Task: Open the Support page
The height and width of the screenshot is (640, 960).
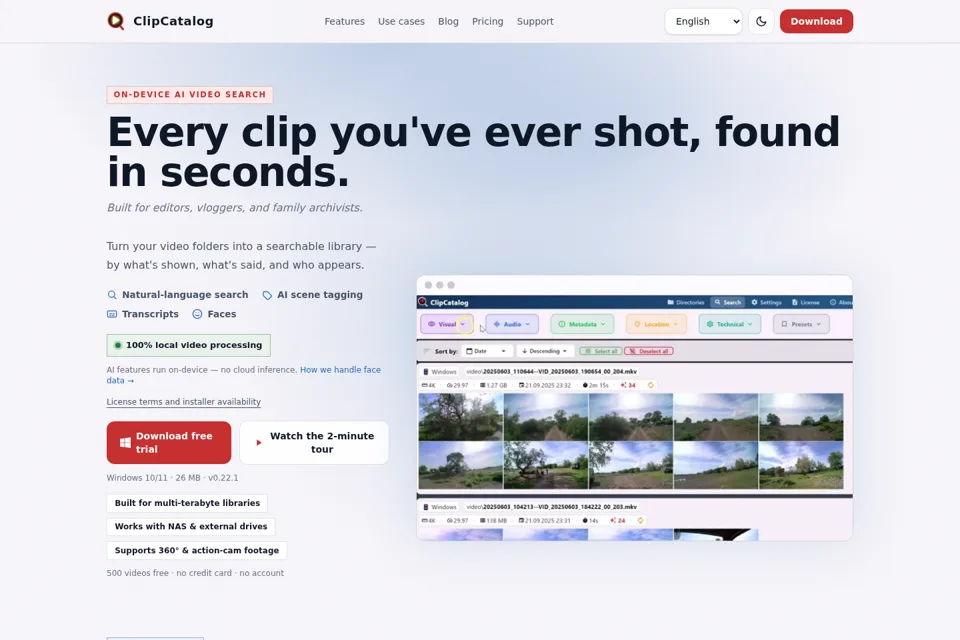Action: 534,21
